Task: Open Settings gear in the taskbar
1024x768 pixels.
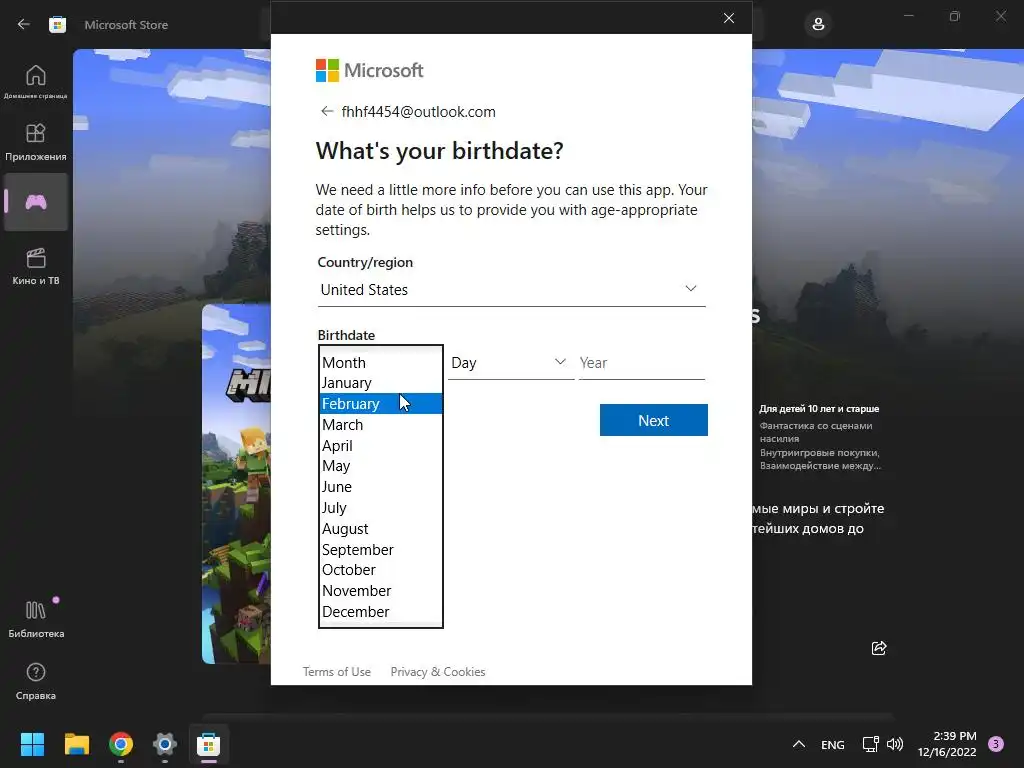Action: [x=165, y=744]
